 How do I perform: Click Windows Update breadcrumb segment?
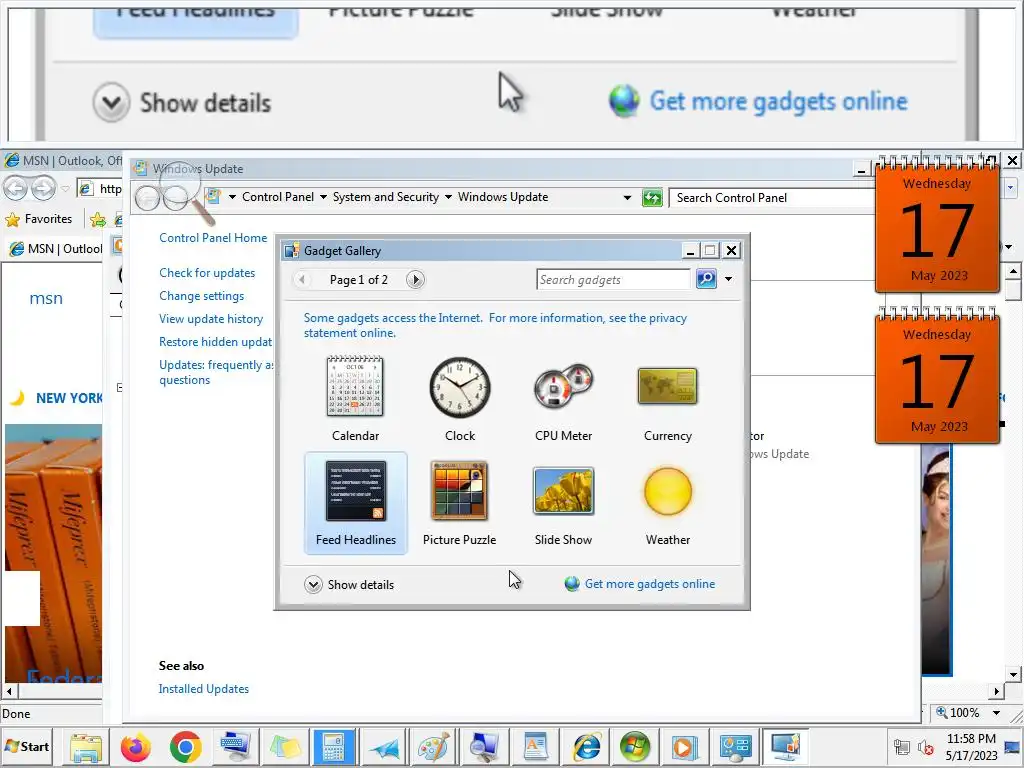click(x=503, y=197)
